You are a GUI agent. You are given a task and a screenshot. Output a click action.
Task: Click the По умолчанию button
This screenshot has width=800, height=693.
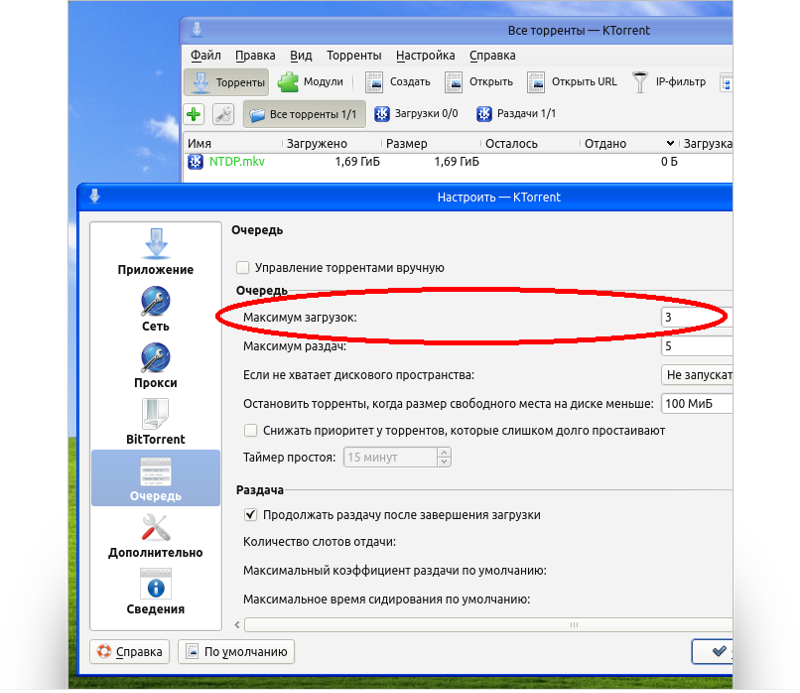(x=236, y=652)
